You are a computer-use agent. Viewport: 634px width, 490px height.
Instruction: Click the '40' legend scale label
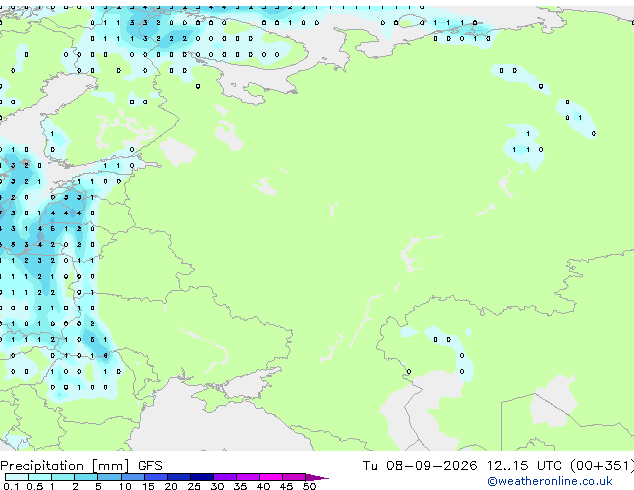[263, 486]
